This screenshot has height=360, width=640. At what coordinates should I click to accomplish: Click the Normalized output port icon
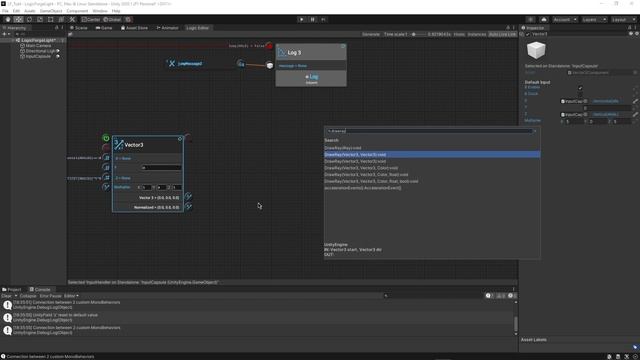click(188, 207)
